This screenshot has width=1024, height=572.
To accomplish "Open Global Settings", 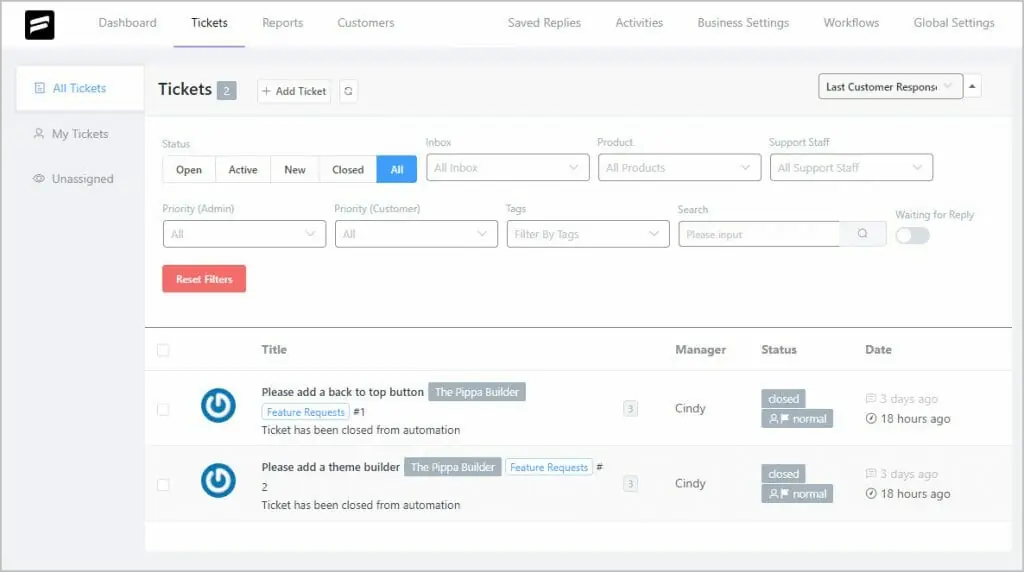I will (x=953, y=22).
